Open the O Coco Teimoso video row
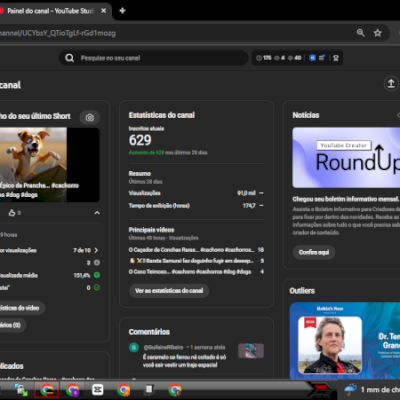 pos(196,272)
